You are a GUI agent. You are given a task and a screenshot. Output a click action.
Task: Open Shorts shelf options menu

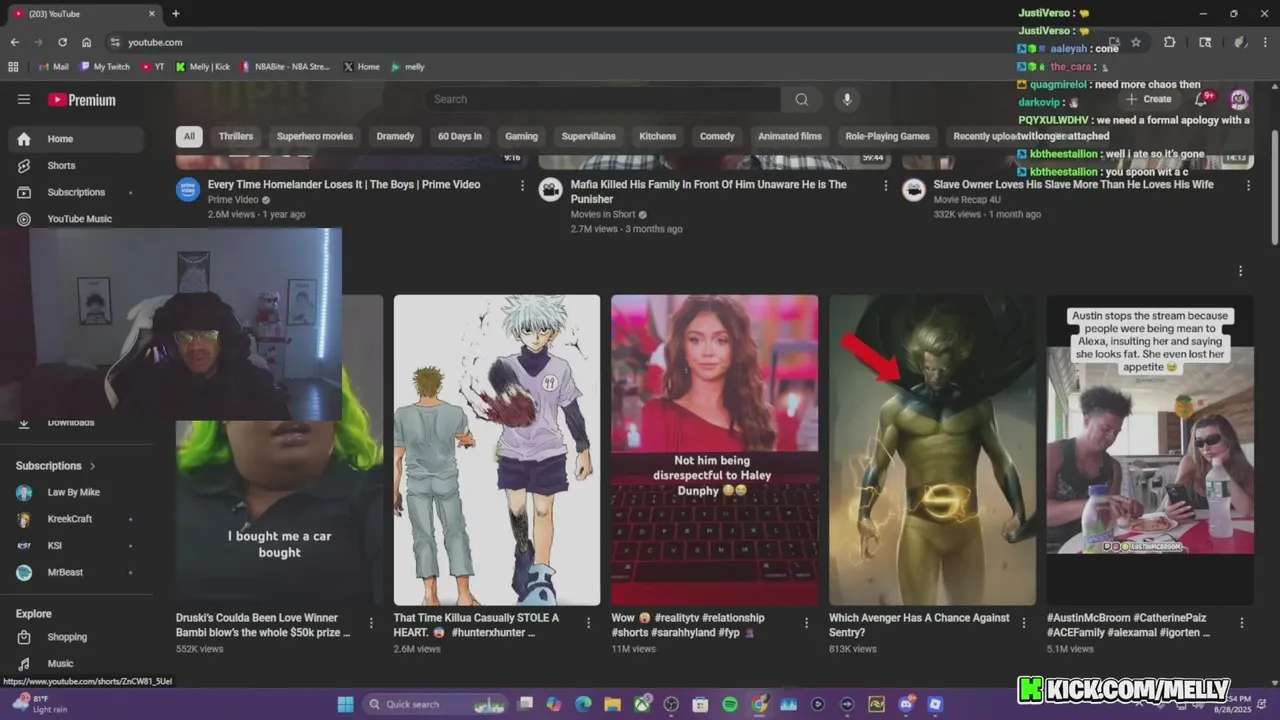coord(1240,271)
